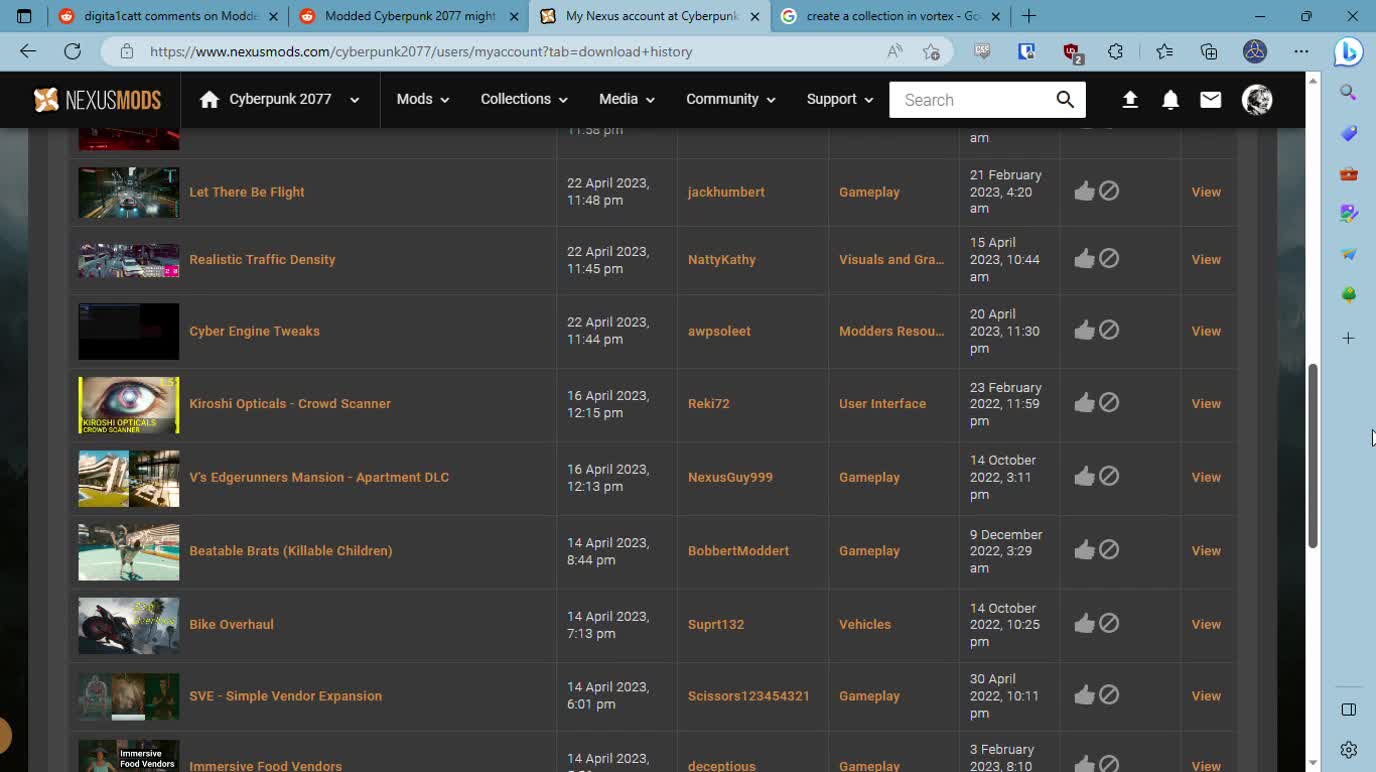Viewport: 1376px width, 772px height.
Task: Endorse the Bike Overhaul mod
Action: click(x=1084, y=624)
